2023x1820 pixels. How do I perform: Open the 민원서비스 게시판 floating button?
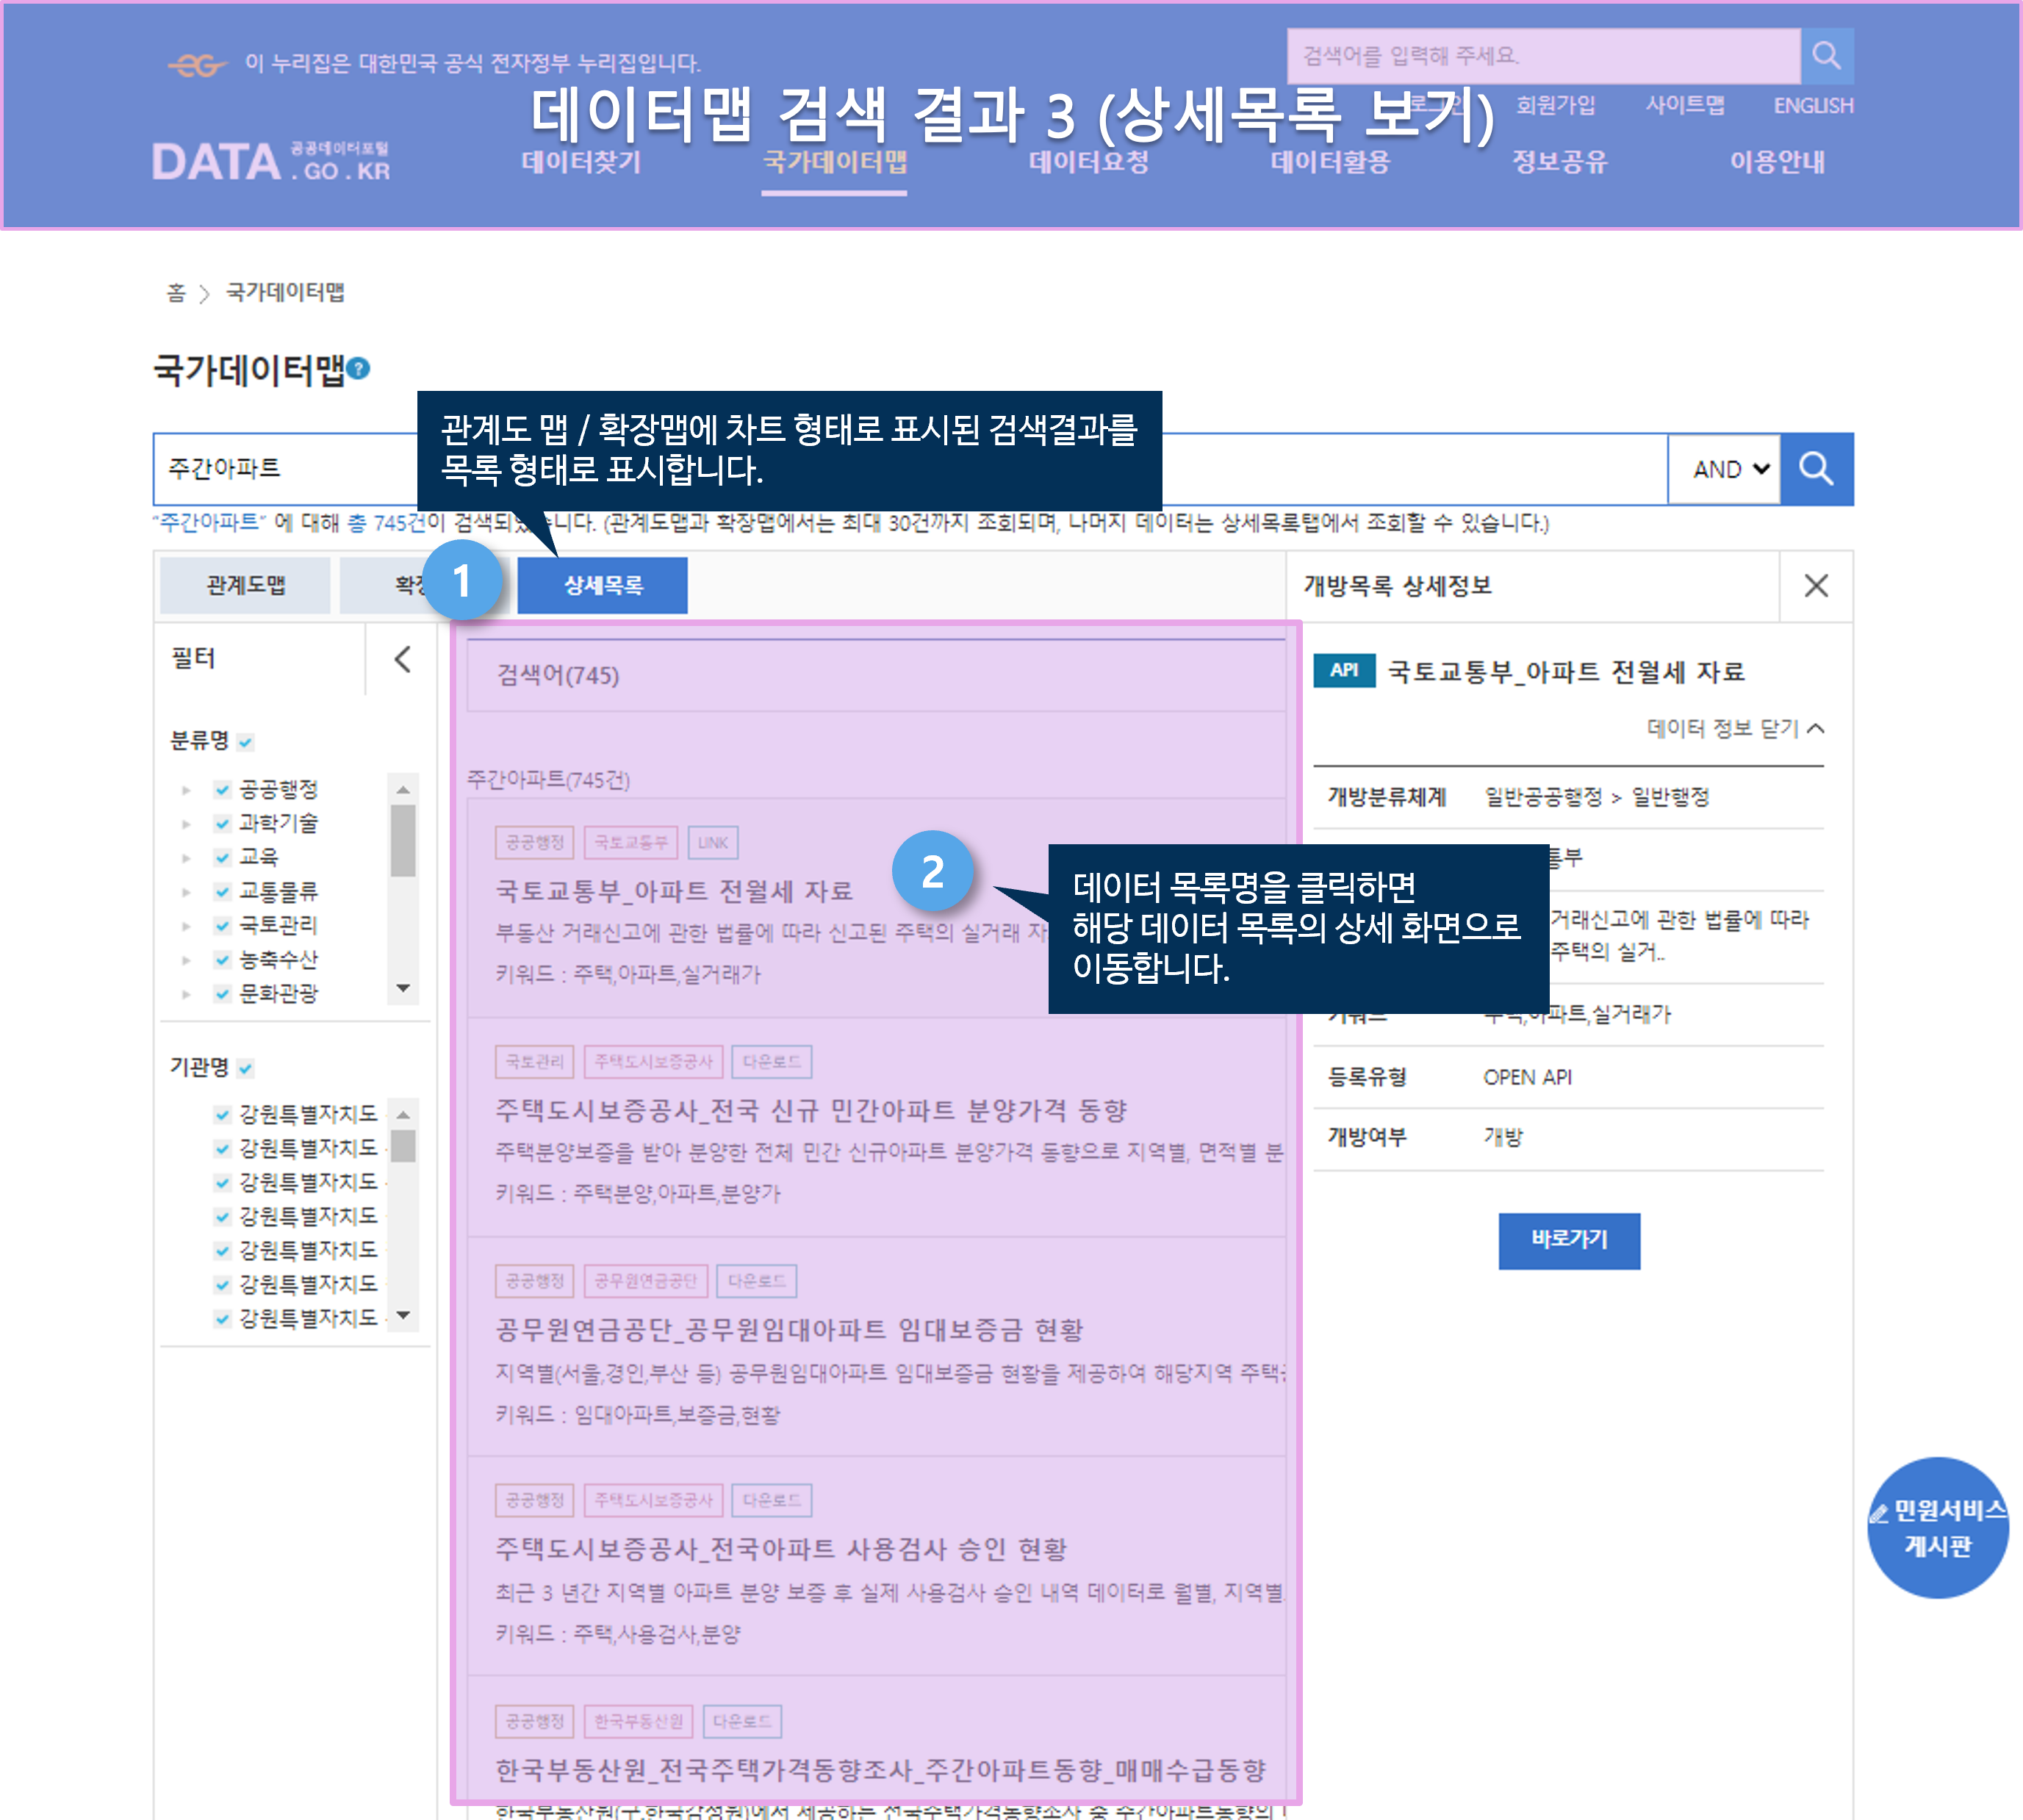point(1937,1527)
